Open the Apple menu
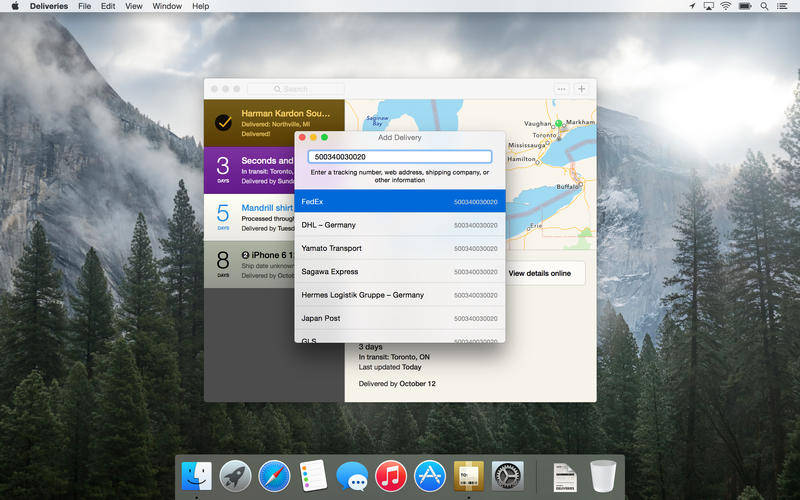Viewport: 800px width, 500px height. pyautogui.click(x=15, y=6)
